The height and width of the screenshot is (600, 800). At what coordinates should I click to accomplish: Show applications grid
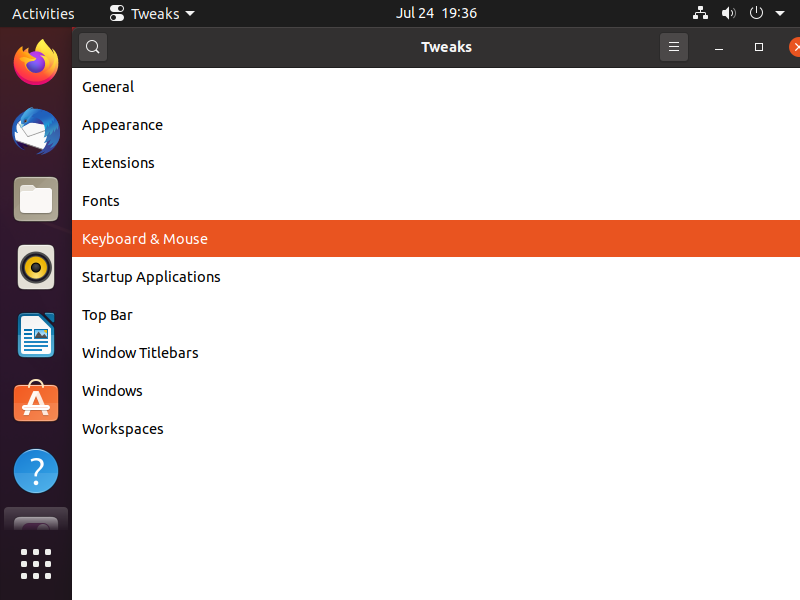click(36, 564)
